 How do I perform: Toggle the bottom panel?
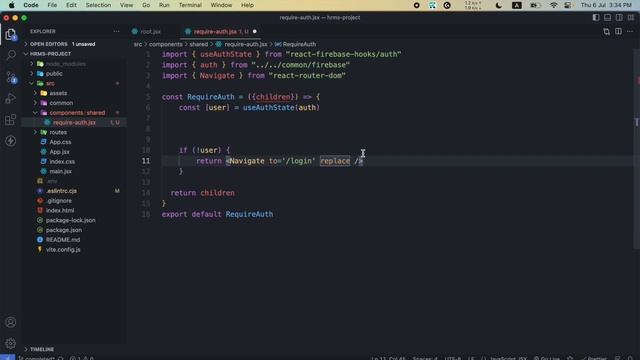pyautogui.click(x=608, y=18)
